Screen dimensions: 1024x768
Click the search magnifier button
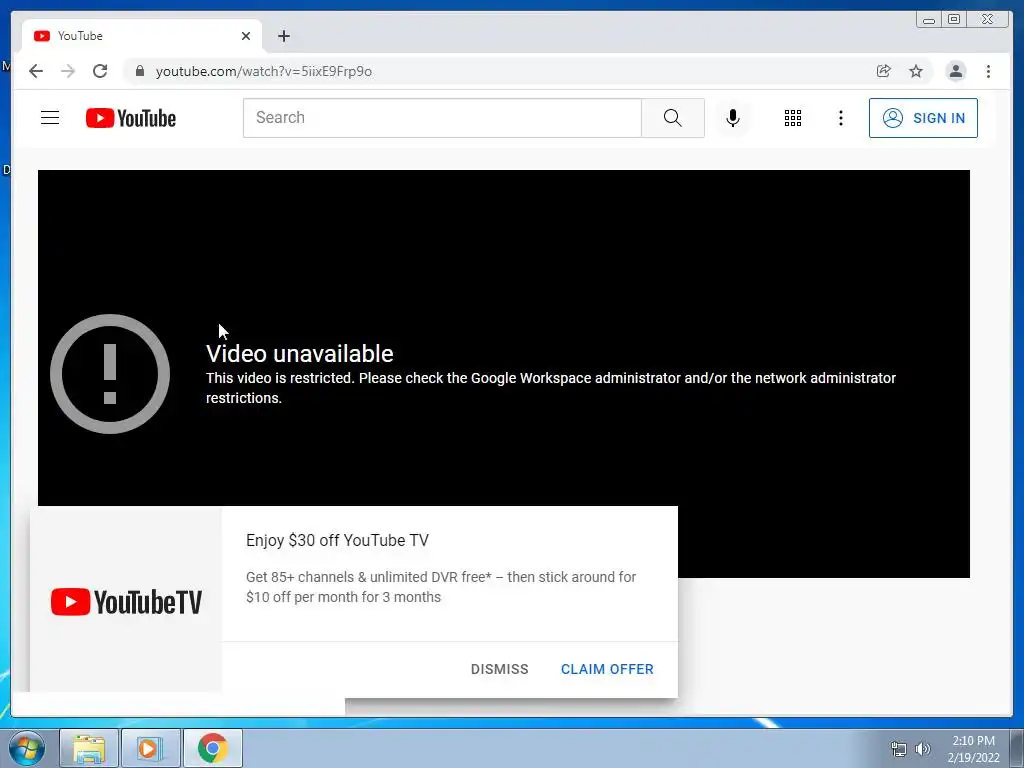tap(673, 118)
